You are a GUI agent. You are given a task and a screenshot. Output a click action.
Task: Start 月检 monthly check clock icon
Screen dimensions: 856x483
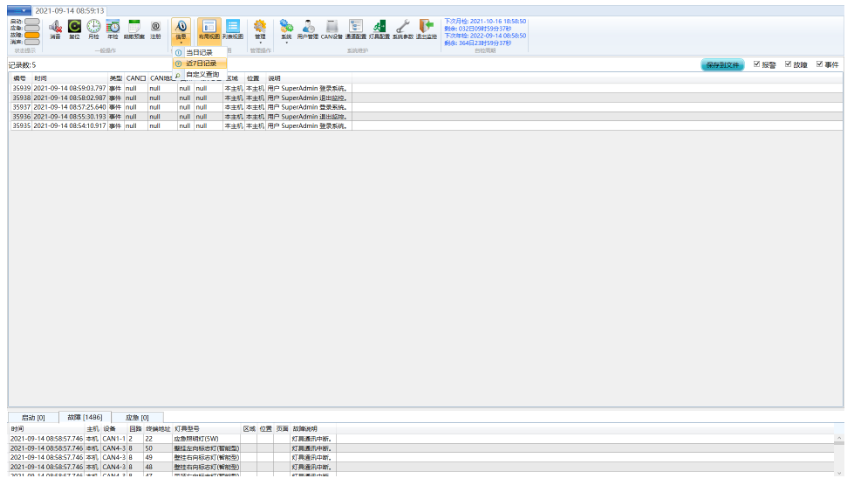click(x=93, y=27)
